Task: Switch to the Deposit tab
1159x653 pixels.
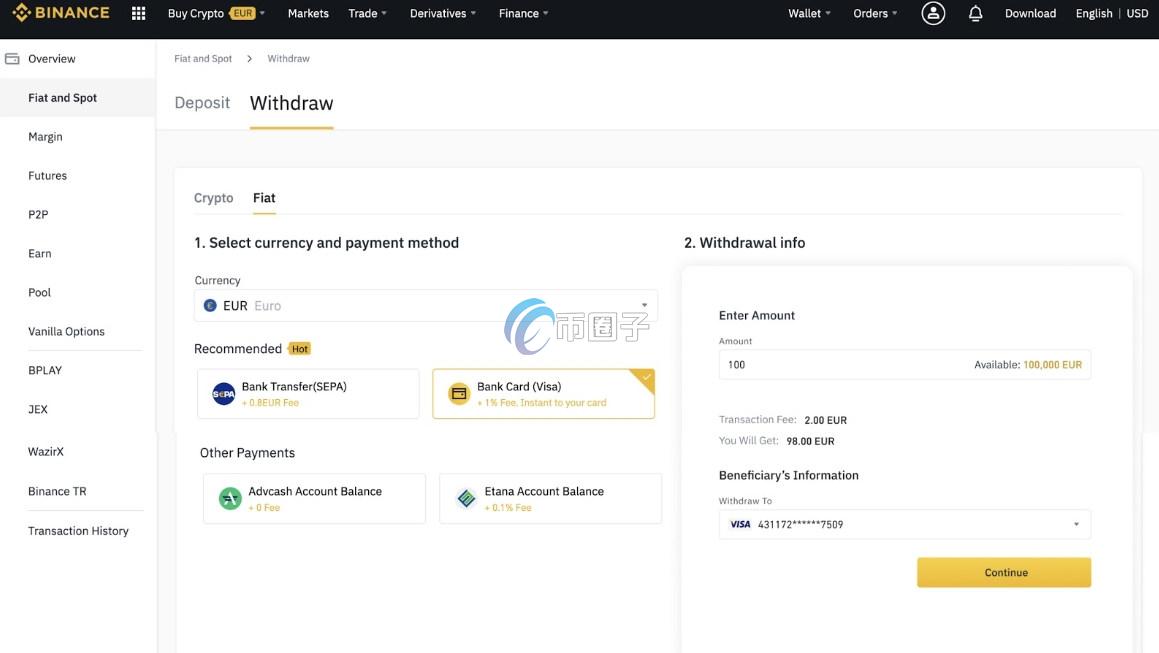Action: pyautogui.click(x=202, y=103)
